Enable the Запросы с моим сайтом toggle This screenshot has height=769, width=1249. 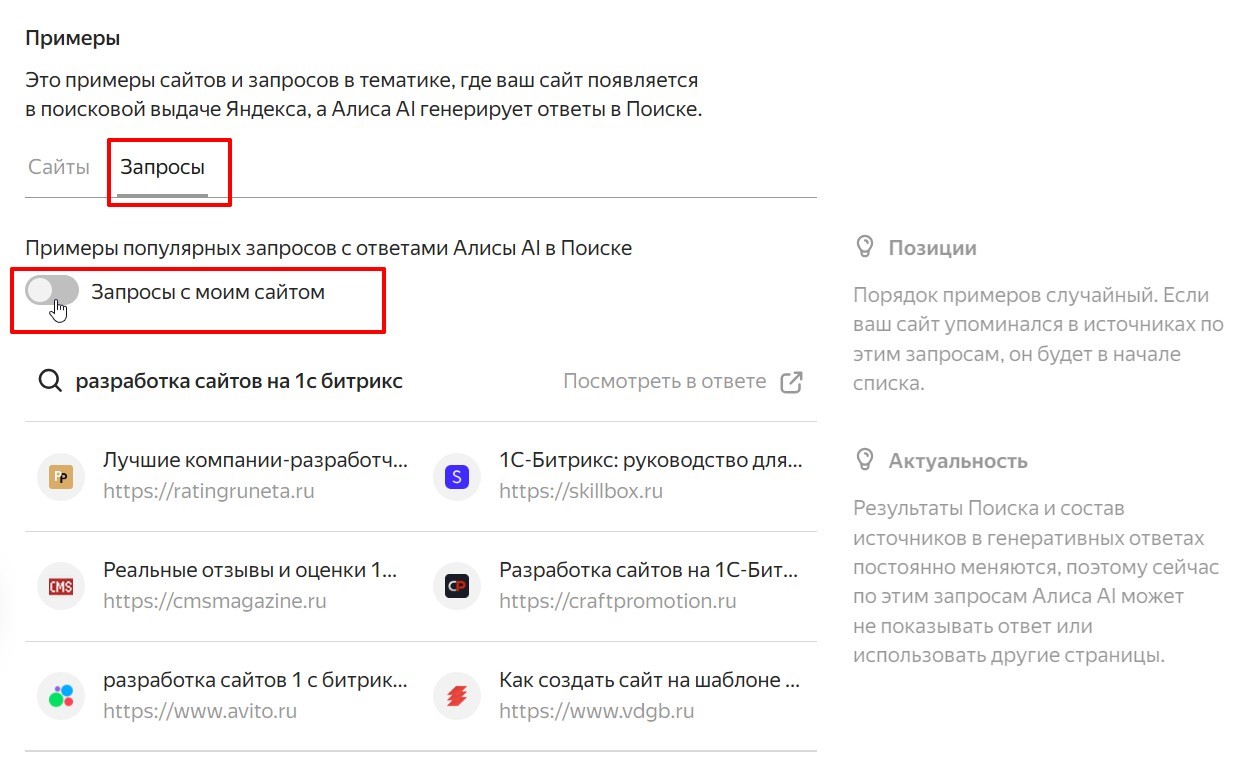[x=52, y=292]
